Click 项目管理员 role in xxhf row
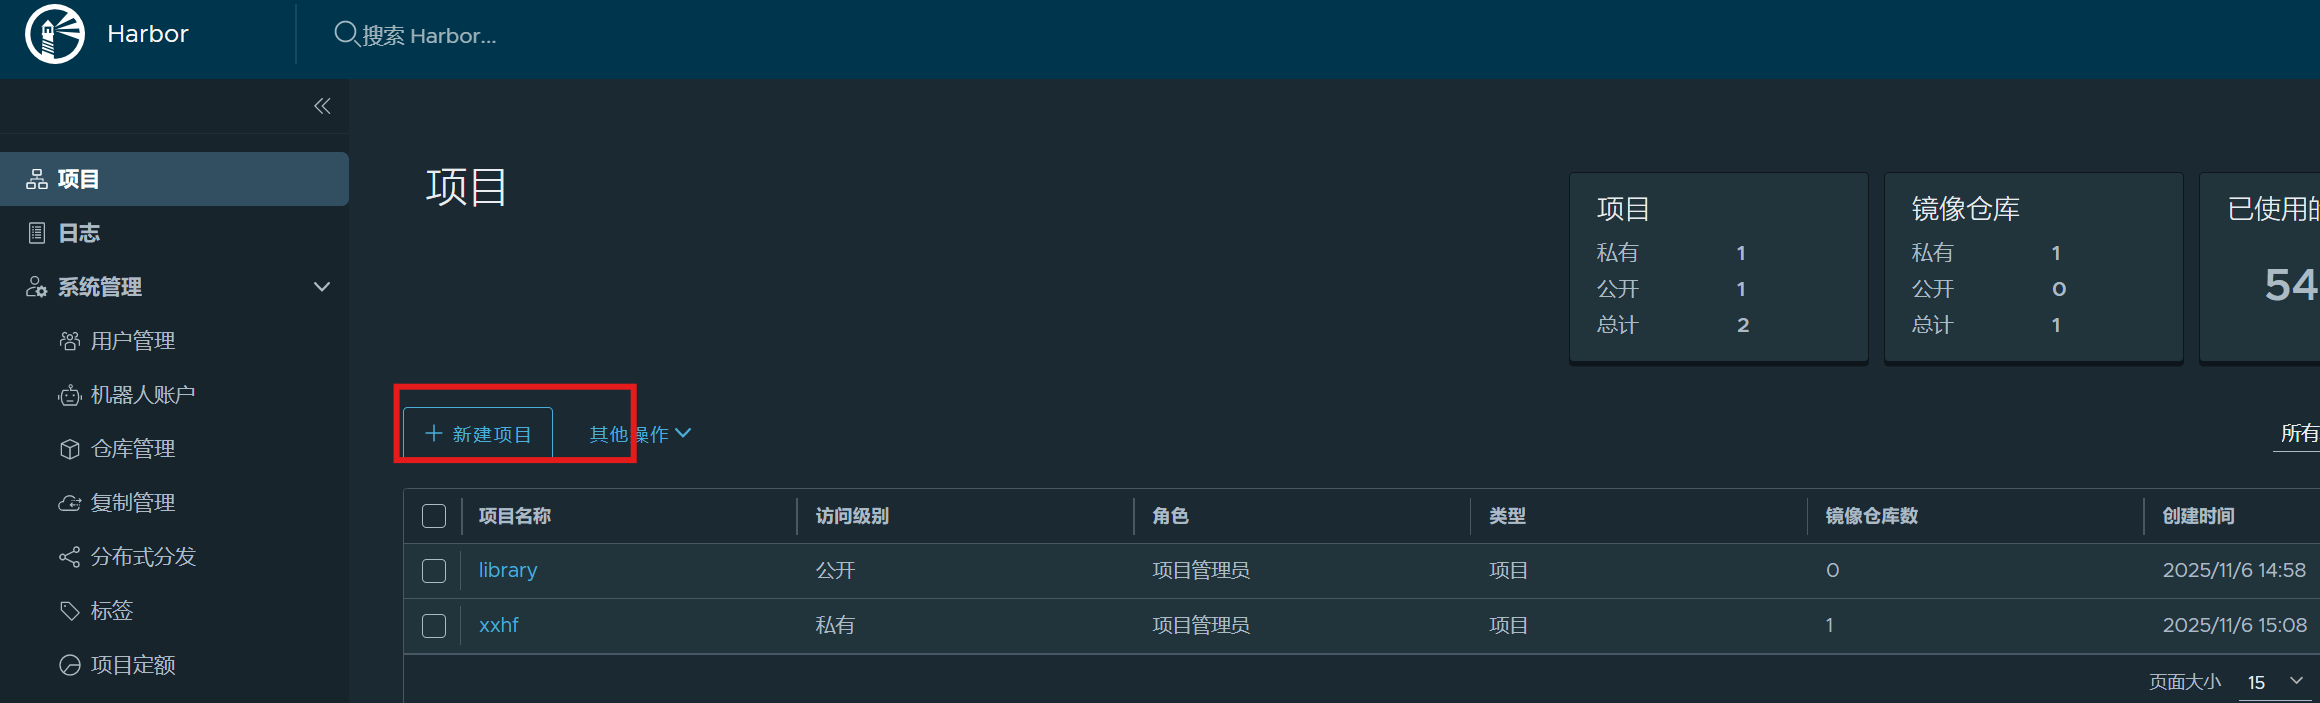 click(1201, 625)
